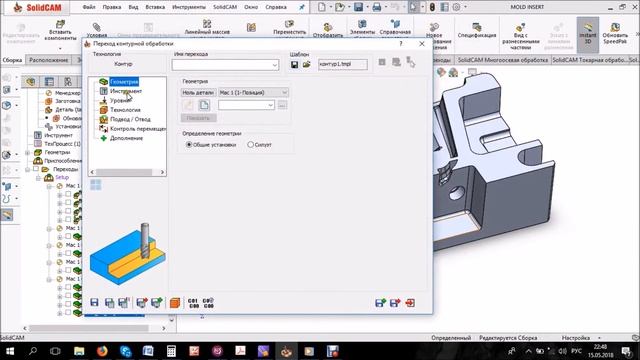Open template folder icon beside template field
640x360 pixels.
tap(307, 64)
